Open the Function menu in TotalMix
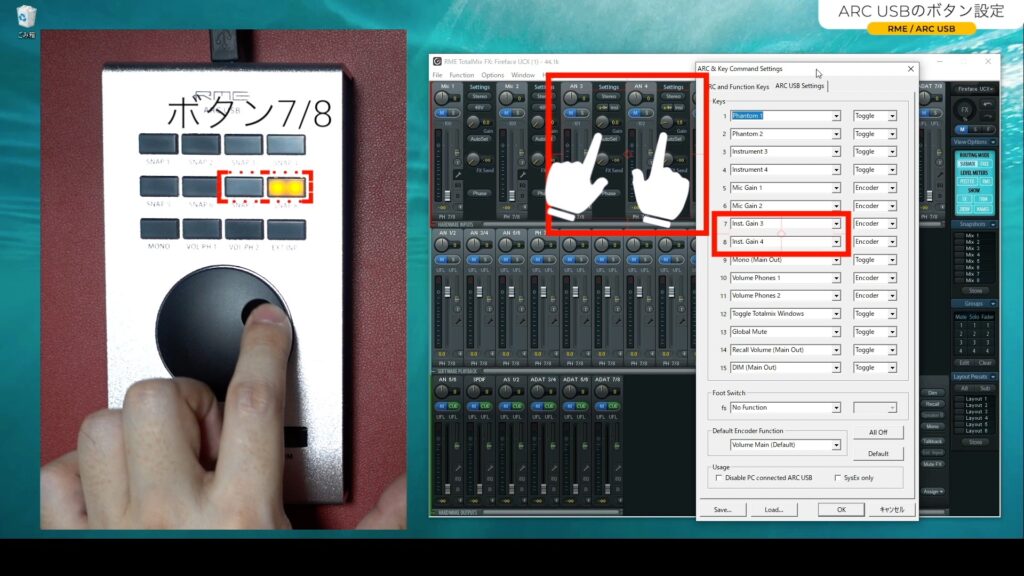The height and width of the screenshot is (576, 1024). [461, 75]
